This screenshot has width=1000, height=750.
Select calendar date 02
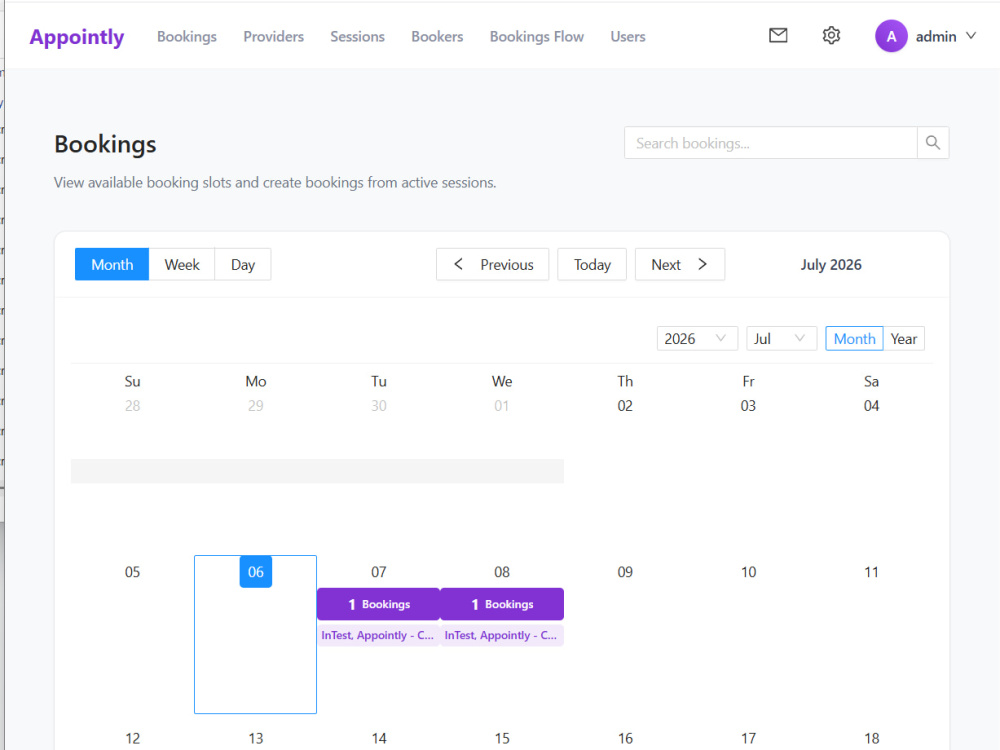[625, 406]
